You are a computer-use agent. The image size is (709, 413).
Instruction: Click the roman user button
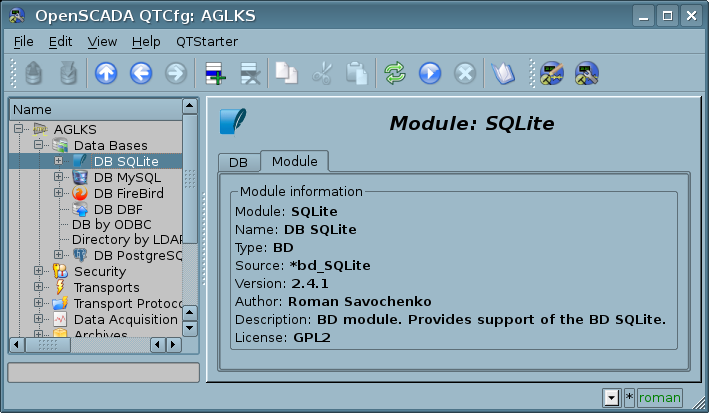(x=659, y=398)
